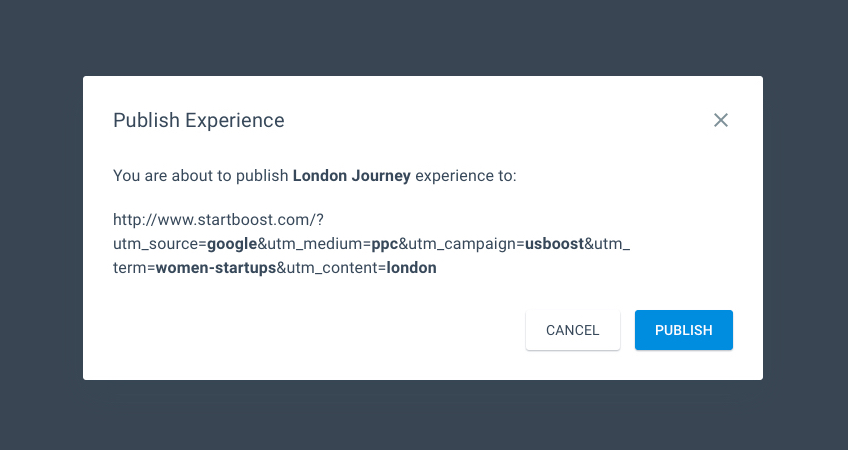
Task: Click the empty white area left of Cancel
Action: coord(300,330)
